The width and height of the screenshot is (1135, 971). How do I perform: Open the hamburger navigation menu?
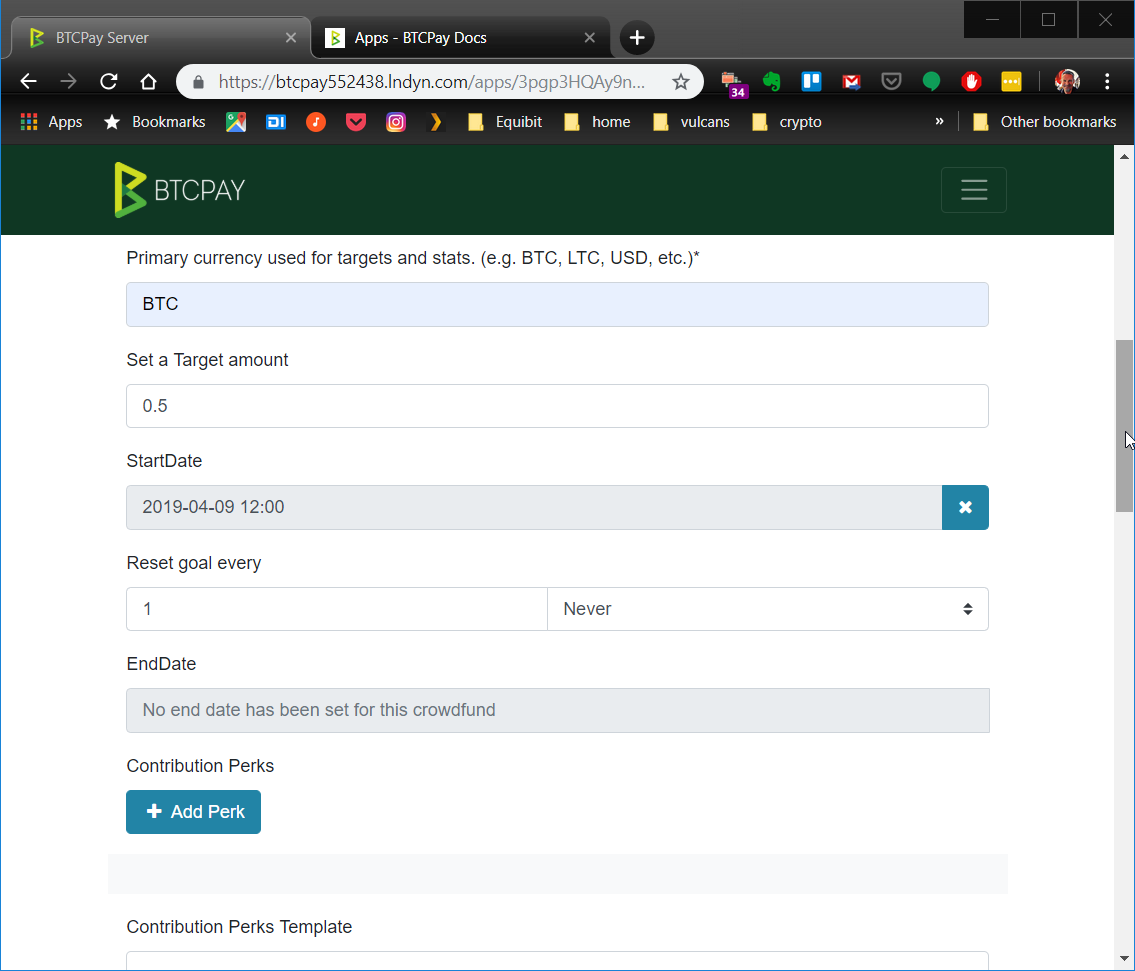[974, 190]
